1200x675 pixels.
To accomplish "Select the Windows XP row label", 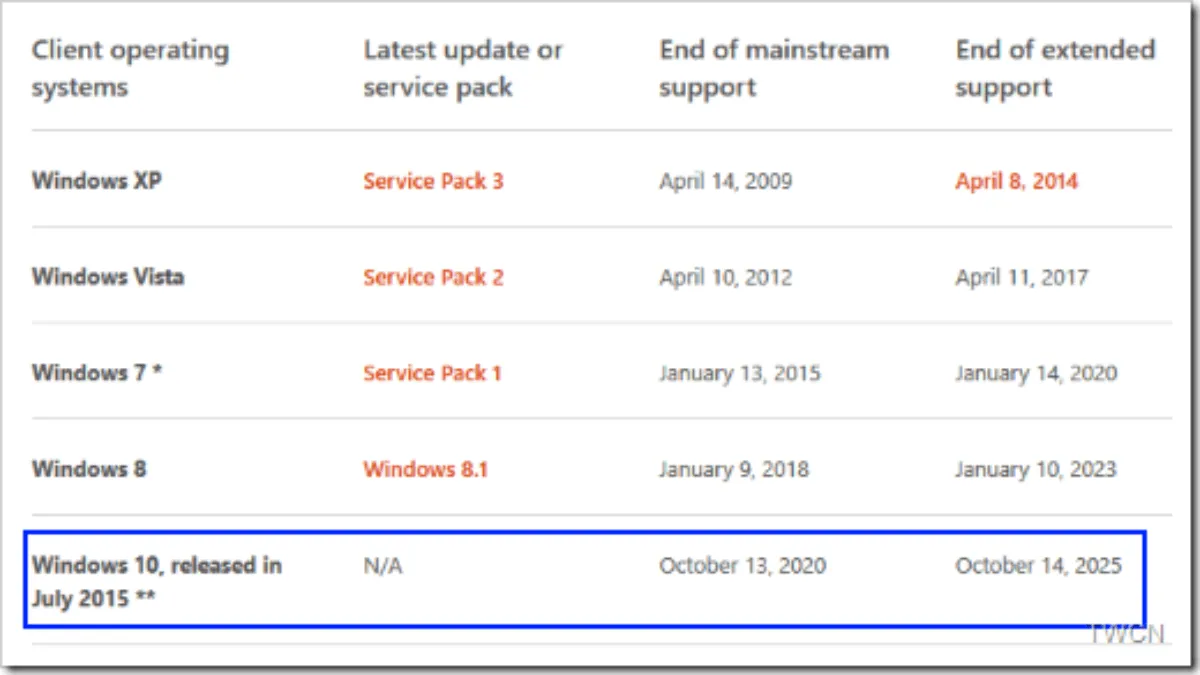I will (x=97, y=182).
